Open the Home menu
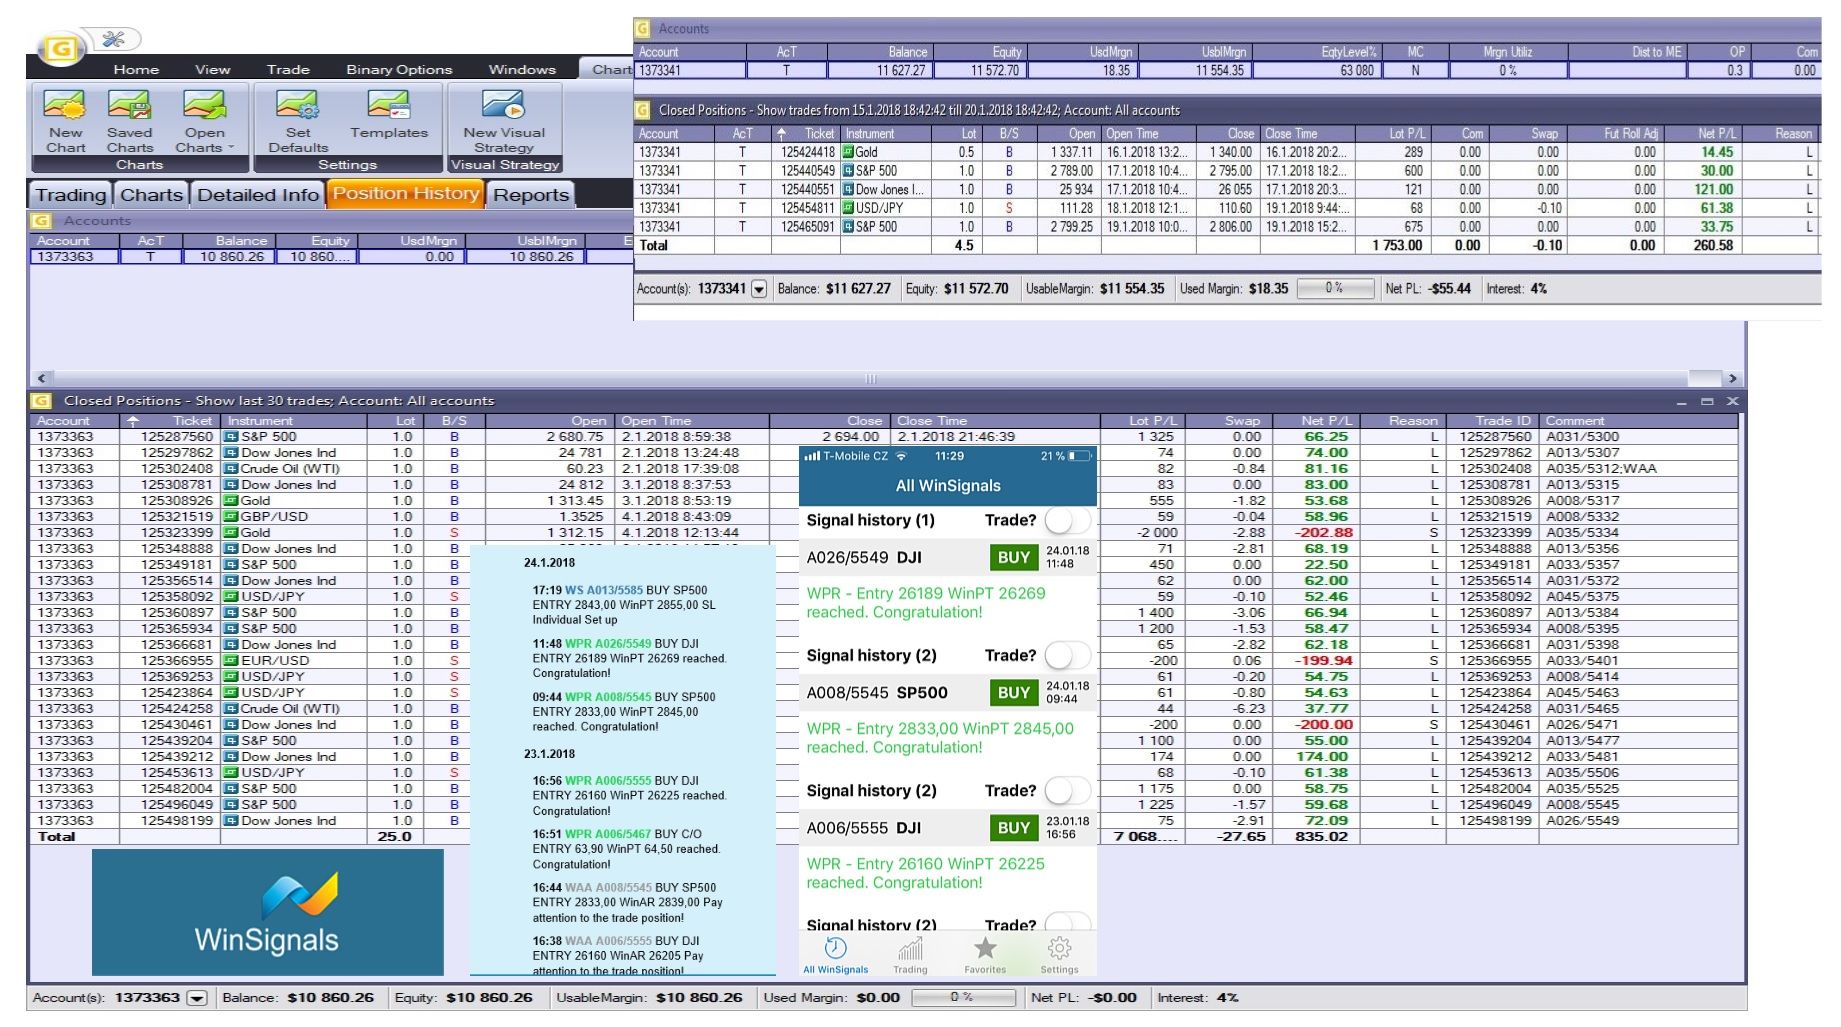The image size is (1841, 1027). pyautogui.click(x=136, y=69)
